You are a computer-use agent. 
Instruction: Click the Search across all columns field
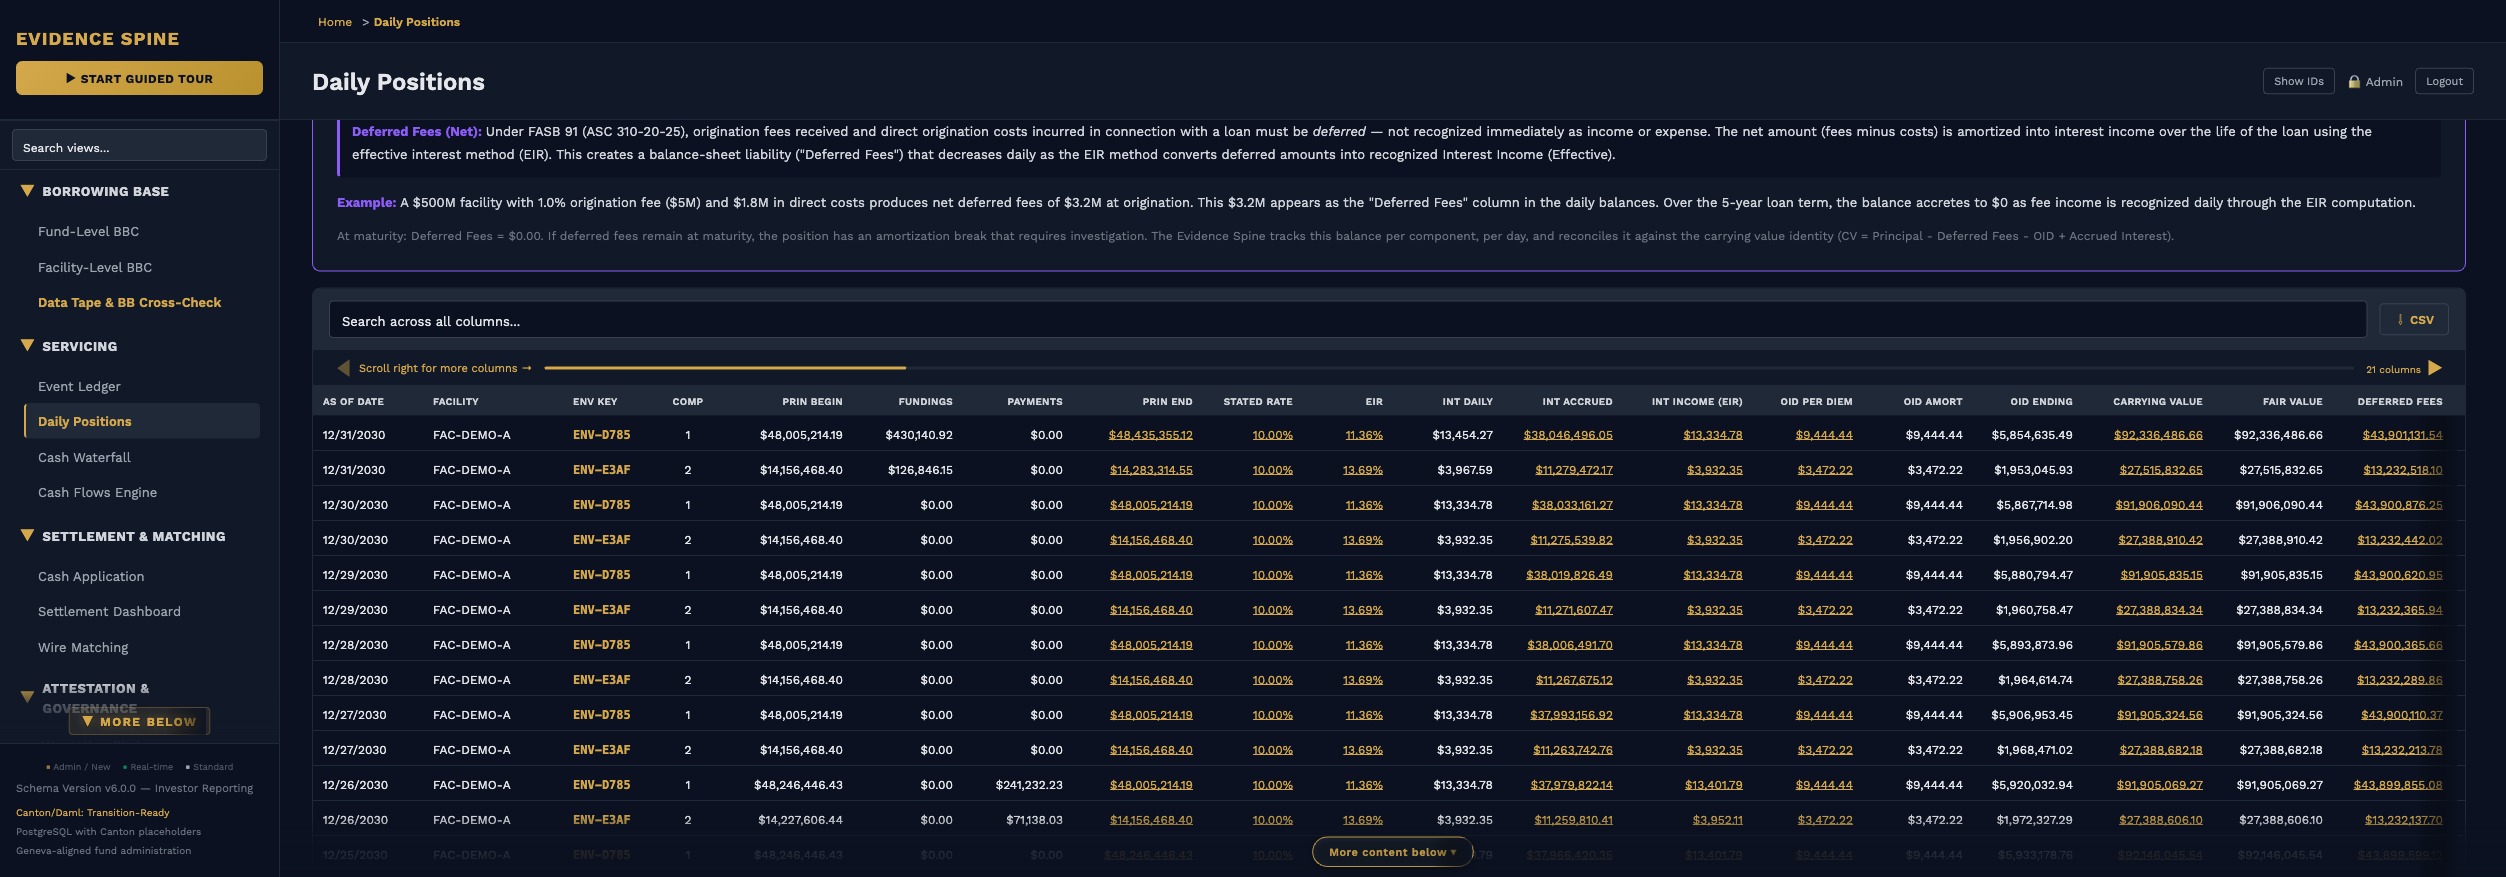coord(1346,321)
